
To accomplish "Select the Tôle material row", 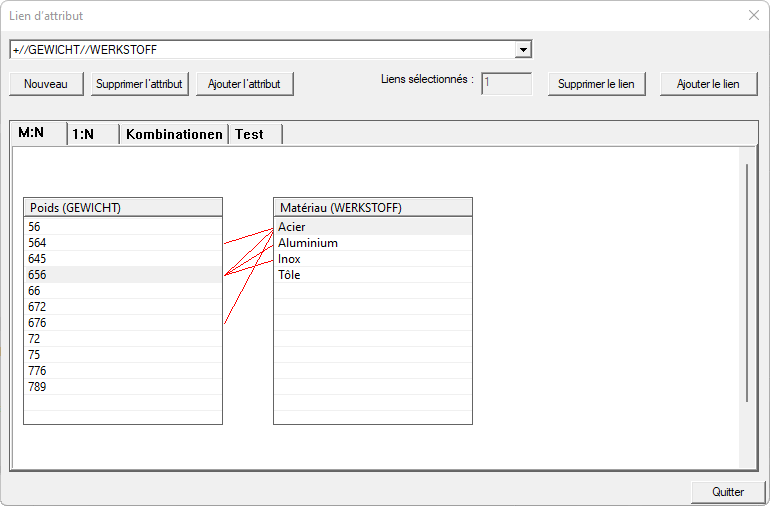I will [x=373, y=275].
